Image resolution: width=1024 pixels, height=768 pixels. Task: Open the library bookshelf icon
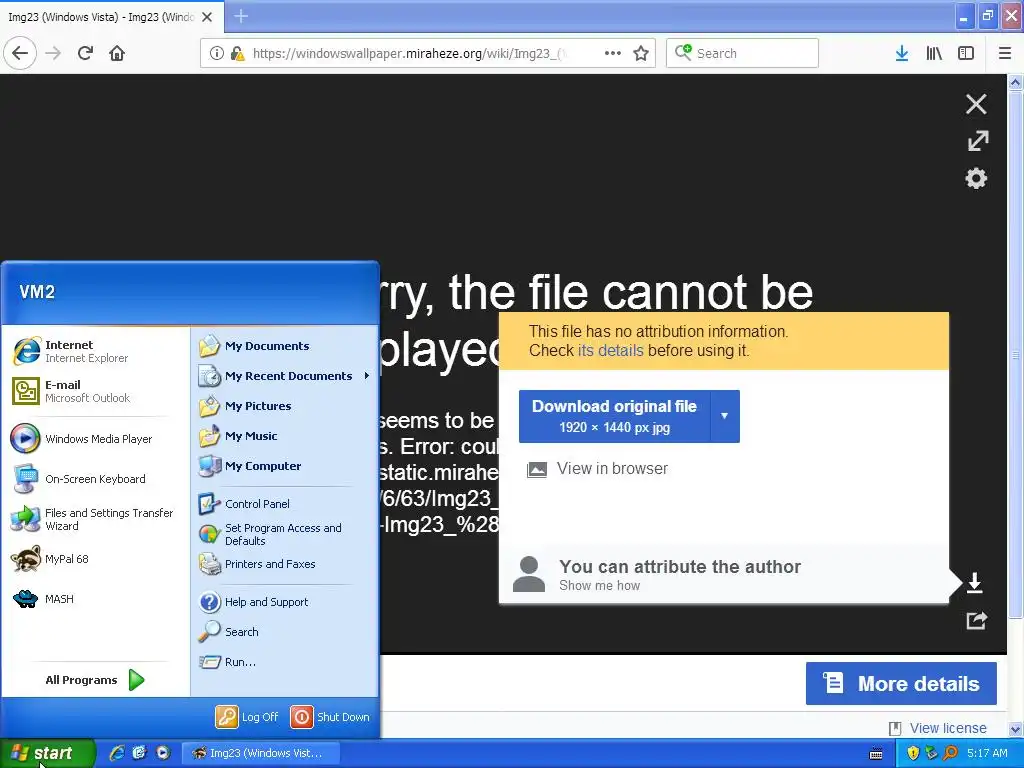pos(934,54)
